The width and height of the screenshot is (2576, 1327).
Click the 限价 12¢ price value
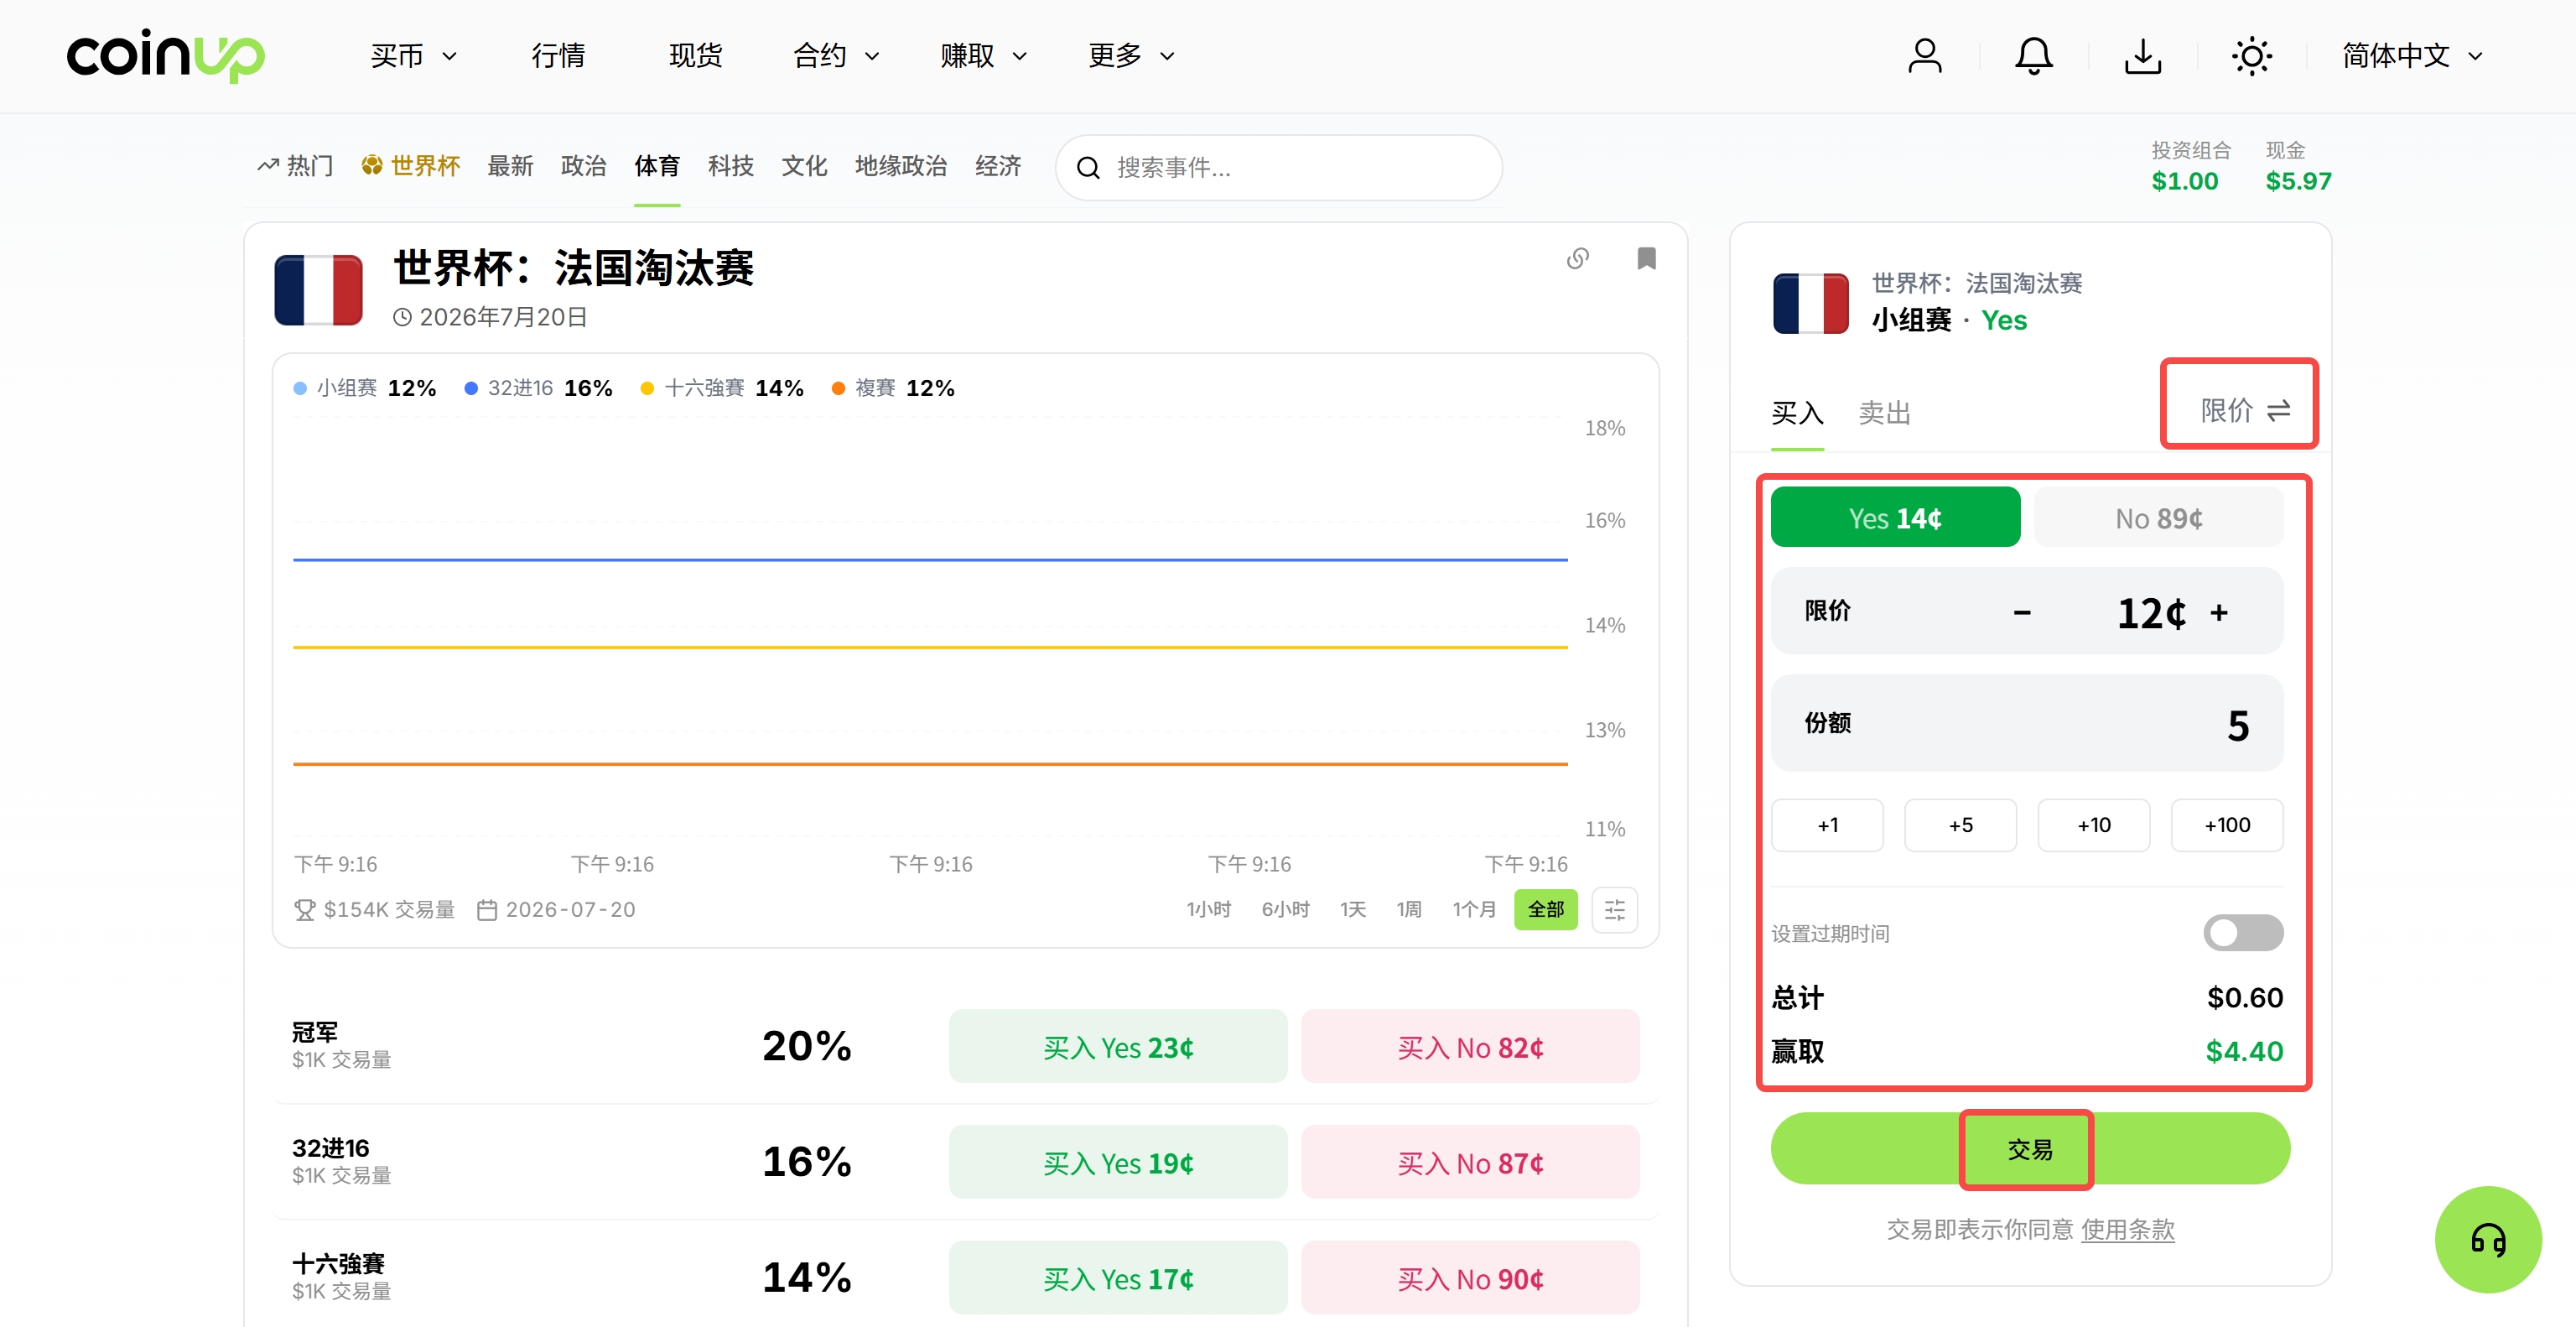pyautogui.click(x=2151, y=612)
